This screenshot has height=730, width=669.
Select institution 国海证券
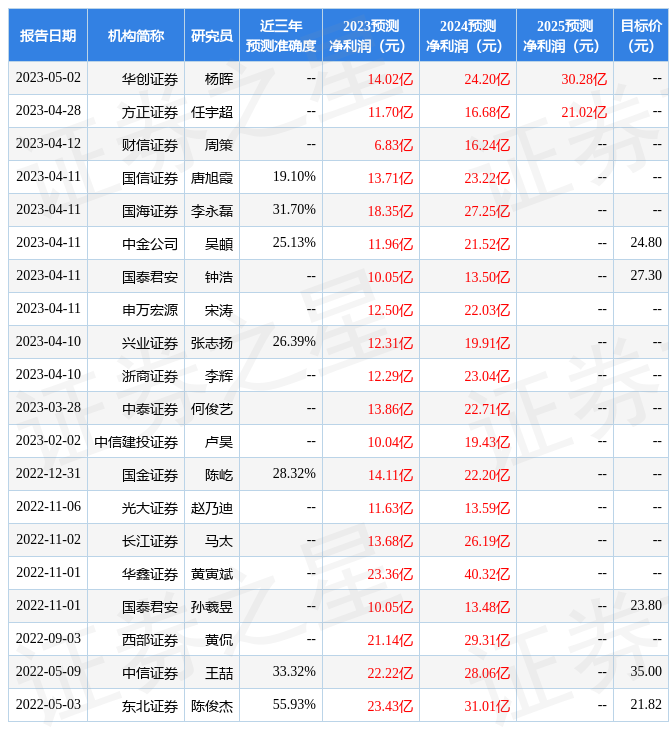tap(150, 211)
